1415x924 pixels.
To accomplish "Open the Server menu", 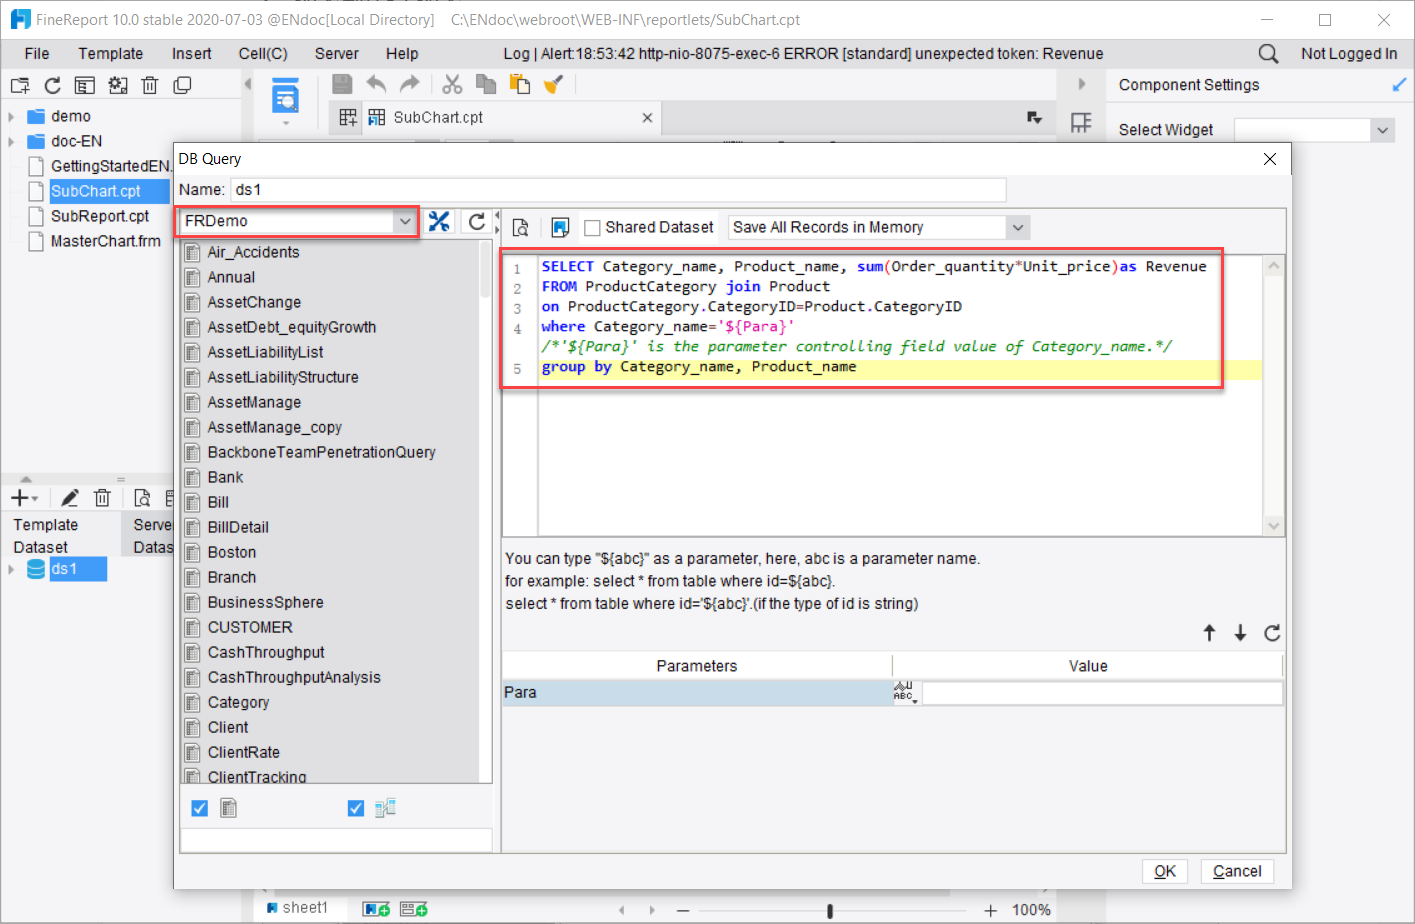I will click(x=336, y=54).
